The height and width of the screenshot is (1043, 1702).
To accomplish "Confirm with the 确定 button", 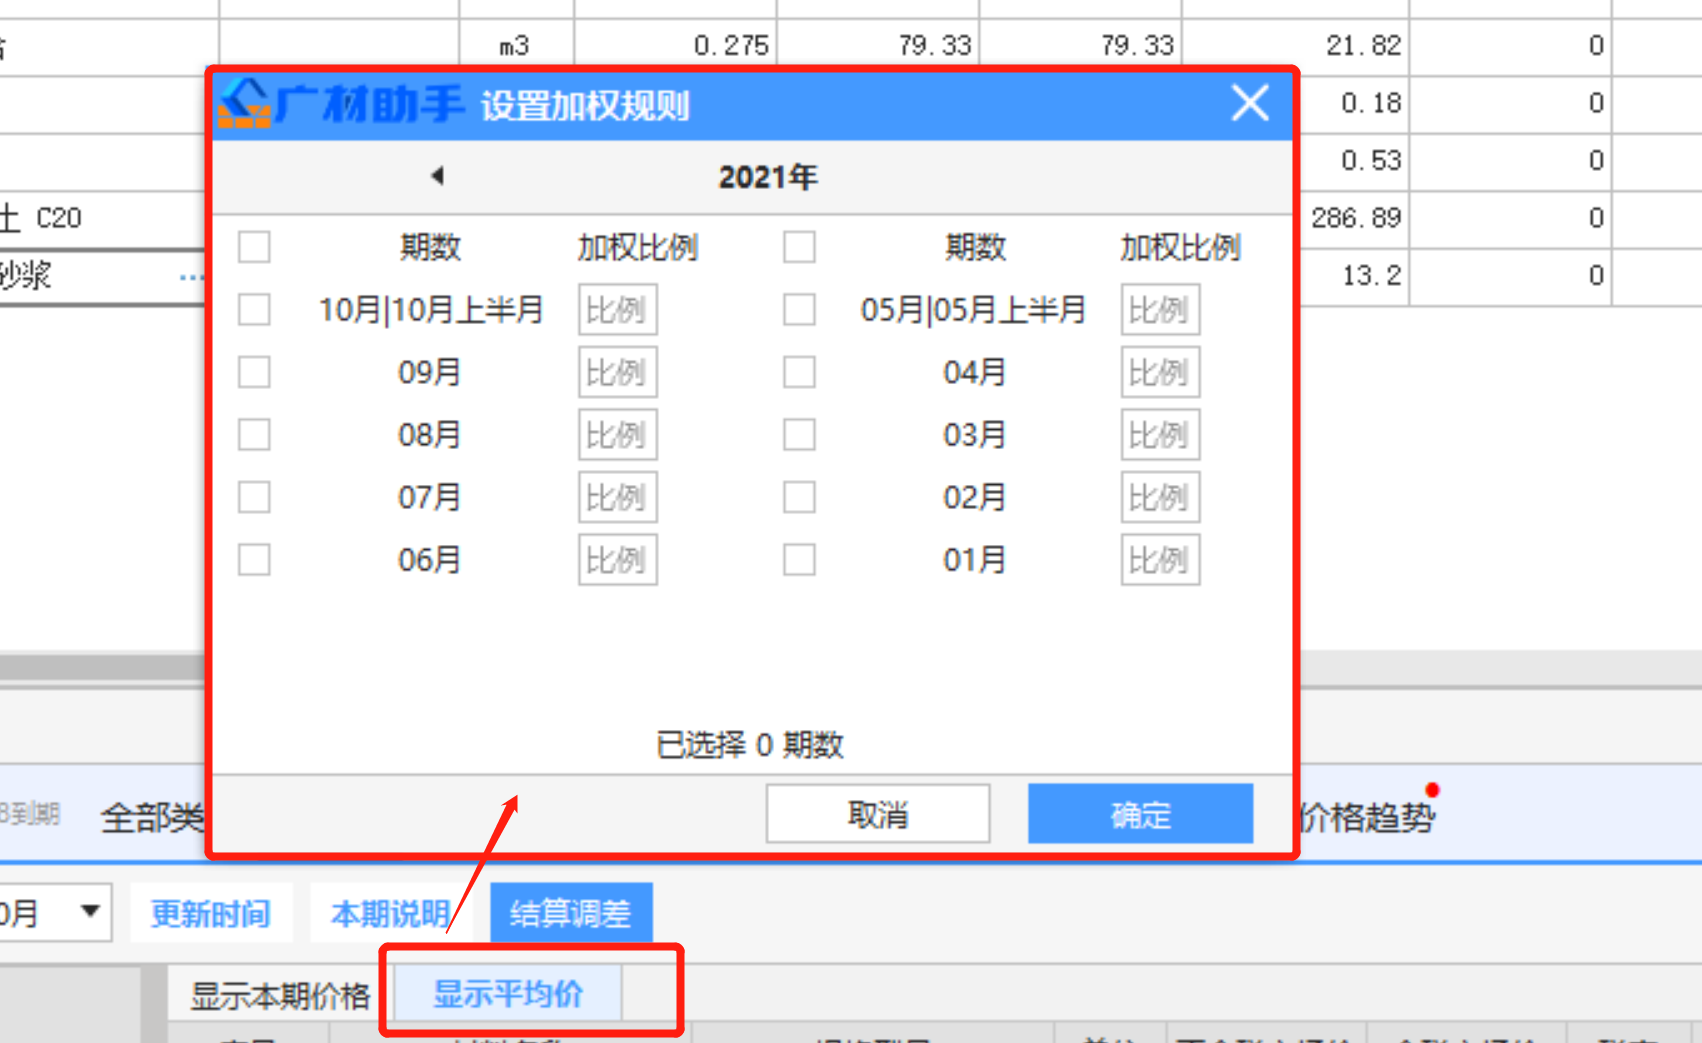I will [1140, 814].
